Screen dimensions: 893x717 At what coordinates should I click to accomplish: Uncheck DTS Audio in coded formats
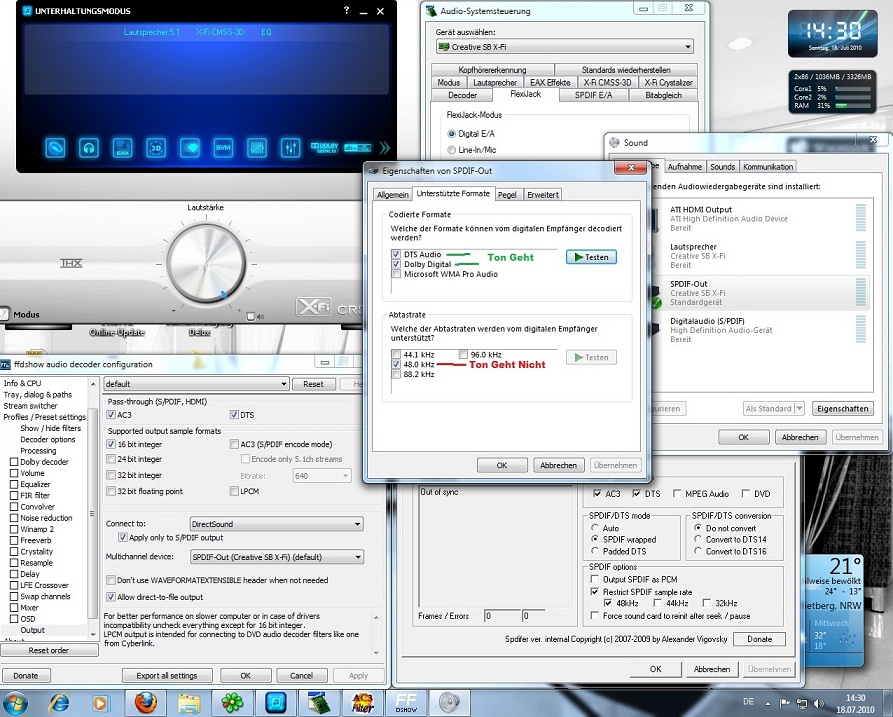[396, 254]
